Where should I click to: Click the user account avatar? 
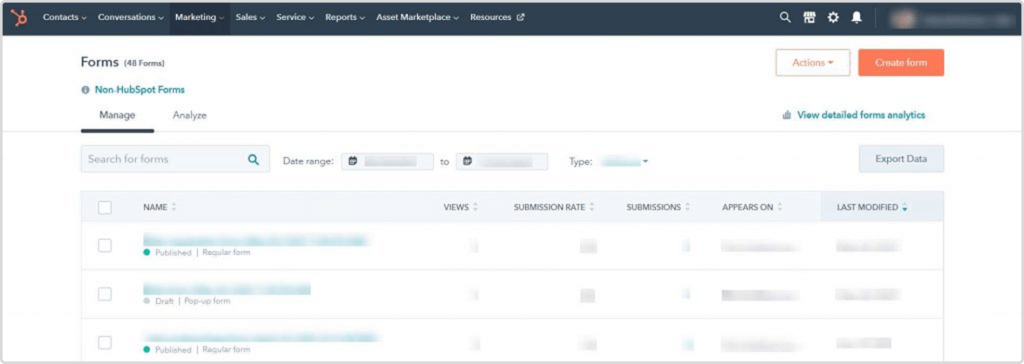[x=904, y=18]
